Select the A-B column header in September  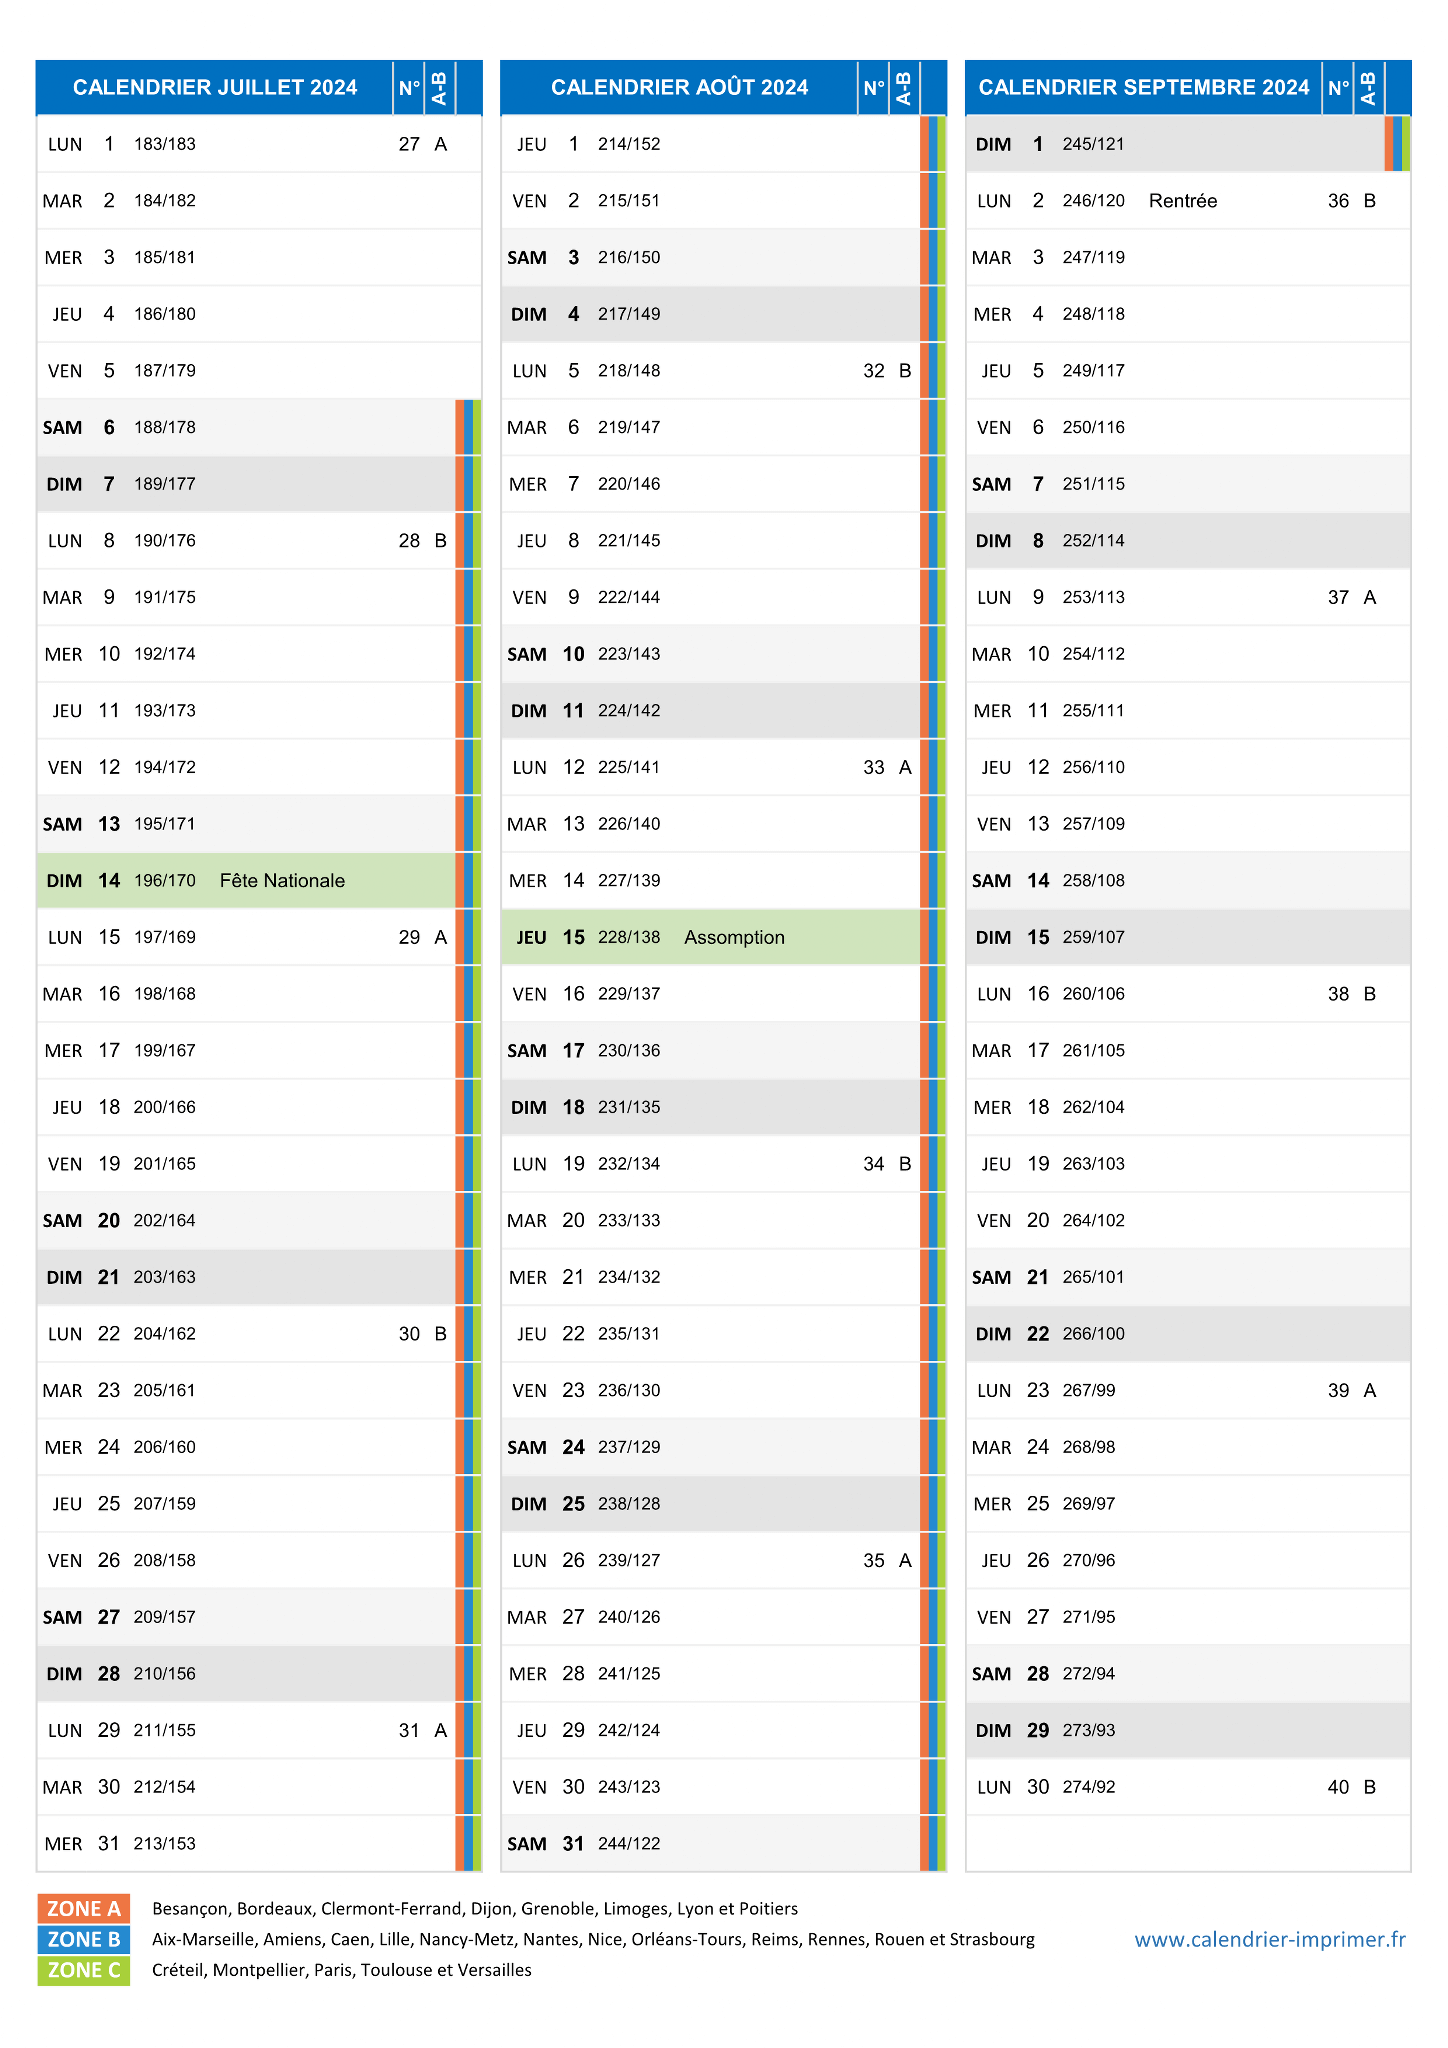point(1369,88)
